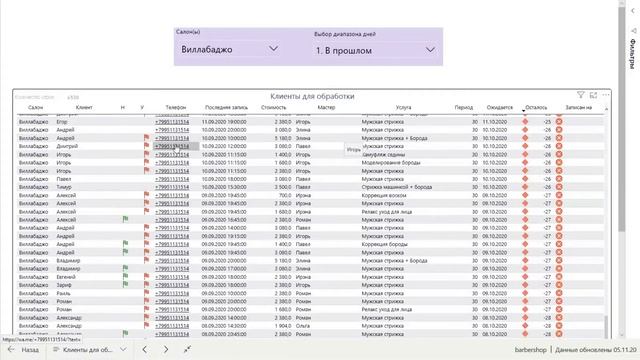Click the red diamond in Тимур's row
Screen dimensions: 640x360
[525, 187]
